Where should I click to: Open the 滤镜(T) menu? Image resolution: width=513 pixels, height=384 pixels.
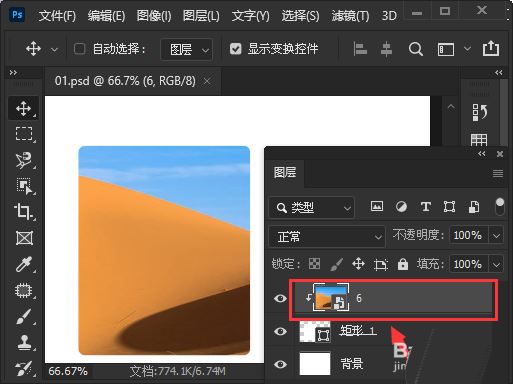click(x=350, y=16)
